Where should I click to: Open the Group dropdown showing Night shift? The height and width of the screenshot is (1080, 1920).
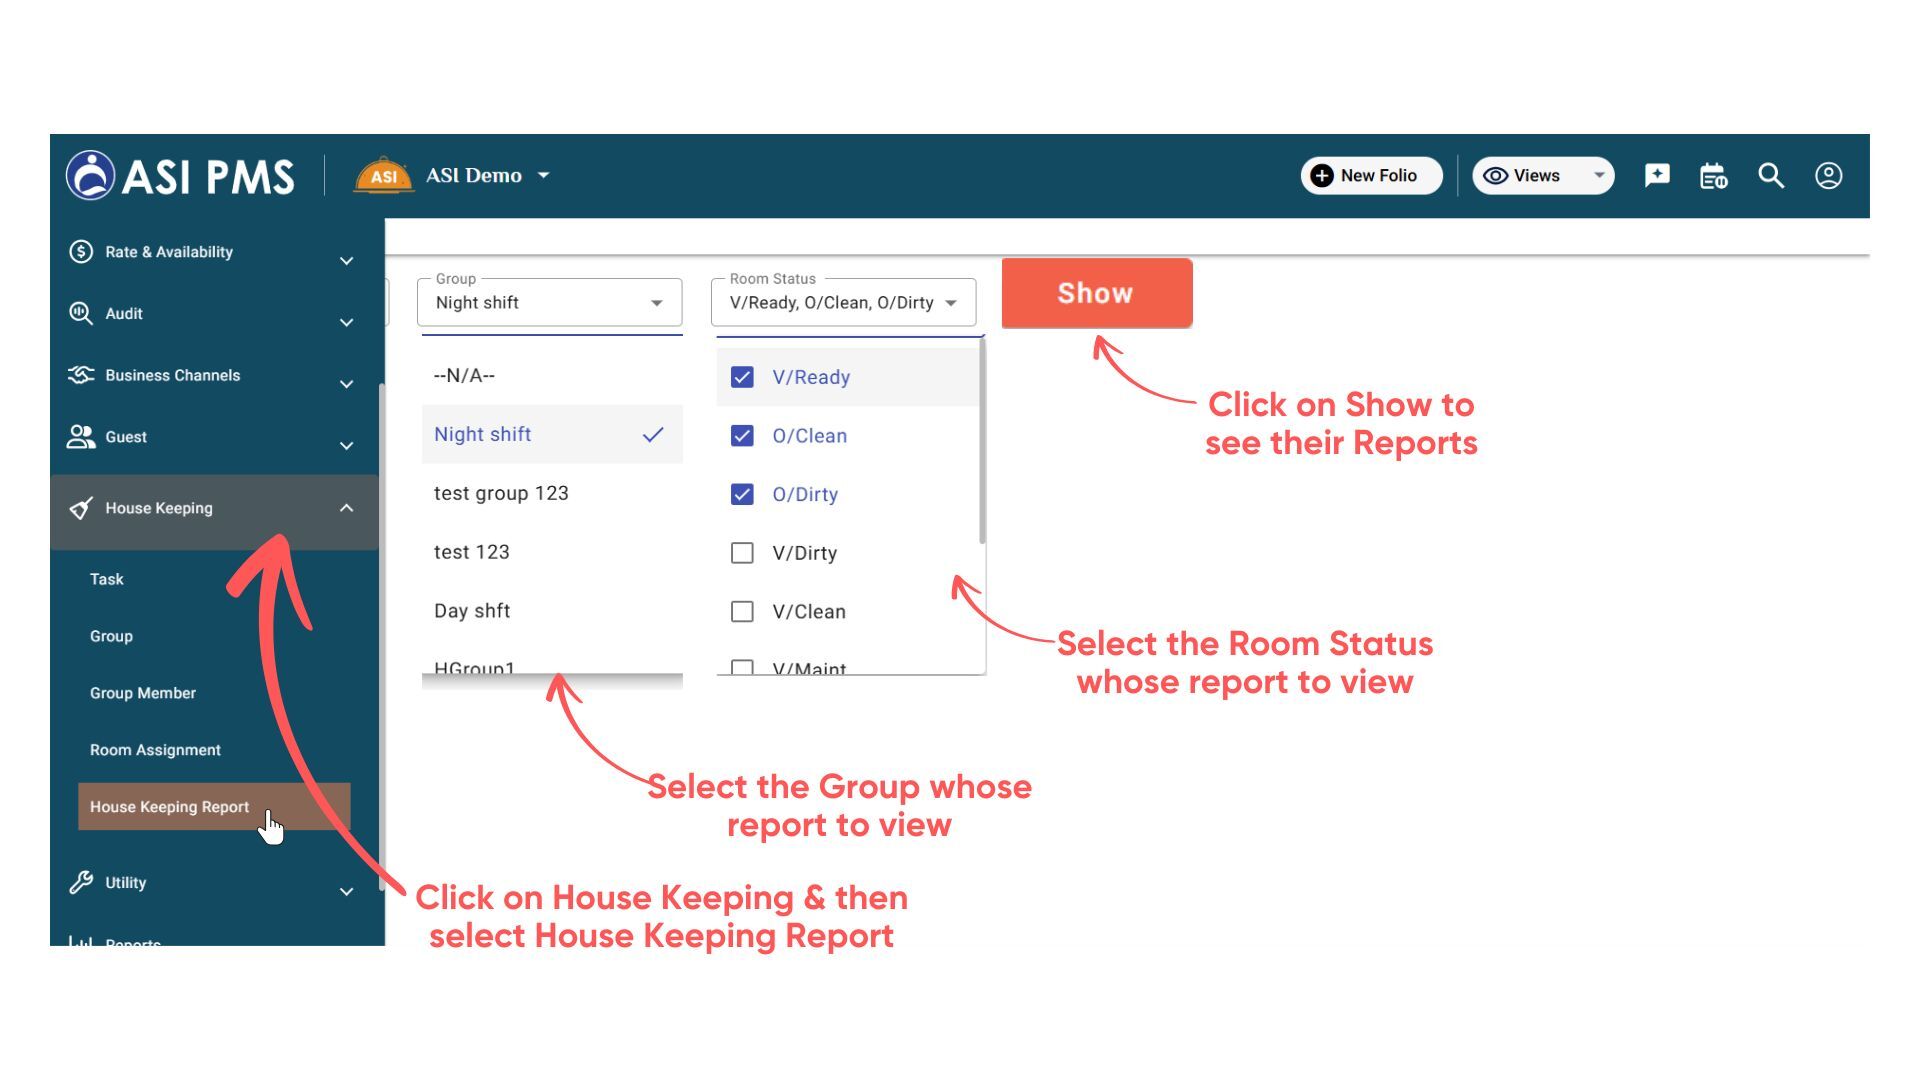click(x=549, y=303)
